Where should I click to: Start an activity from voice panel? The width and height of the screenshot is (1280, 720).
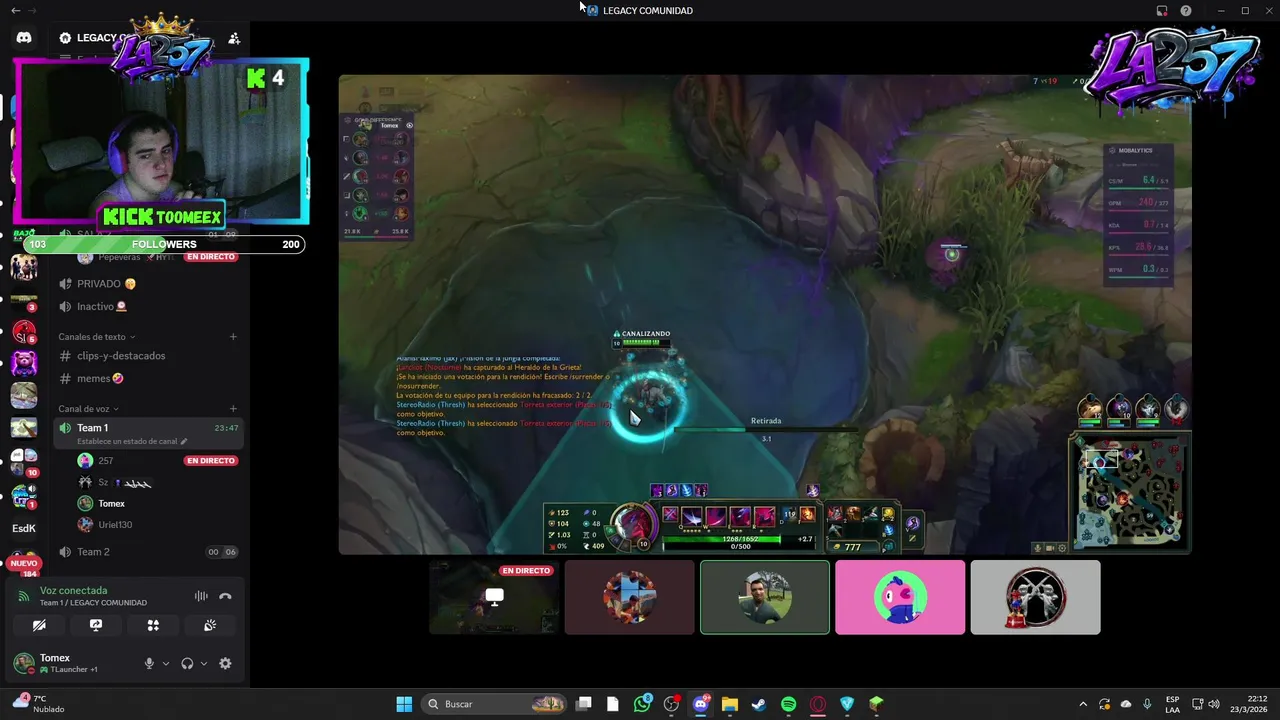coord(153,625)
